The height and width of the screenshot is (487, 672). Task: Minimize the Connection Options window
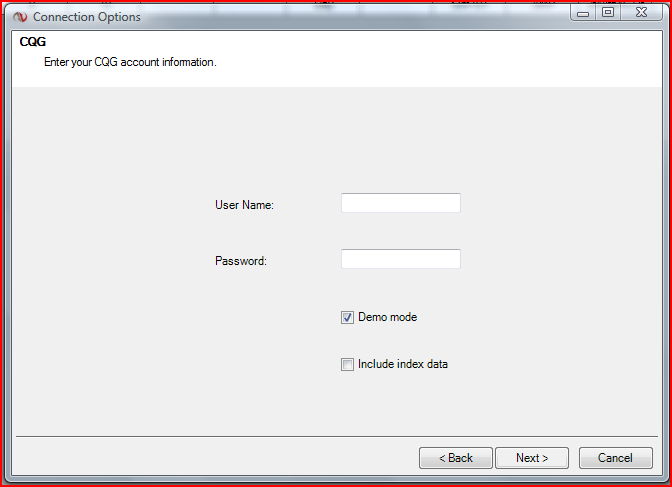[x=583, y=13]
